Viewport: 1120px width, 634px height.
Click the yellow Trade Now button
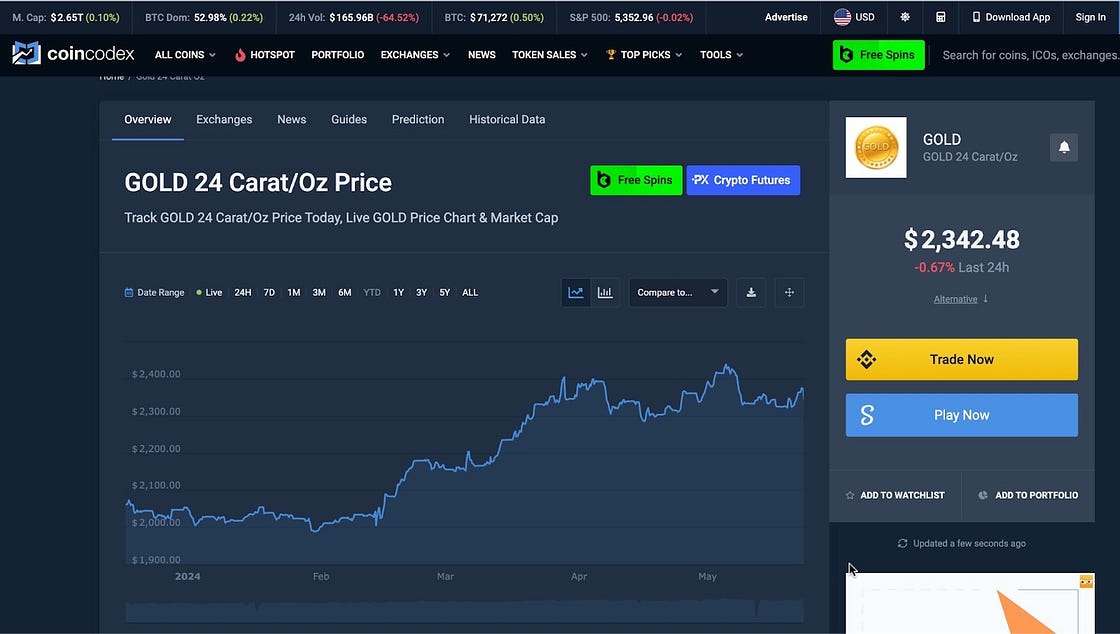961,360
